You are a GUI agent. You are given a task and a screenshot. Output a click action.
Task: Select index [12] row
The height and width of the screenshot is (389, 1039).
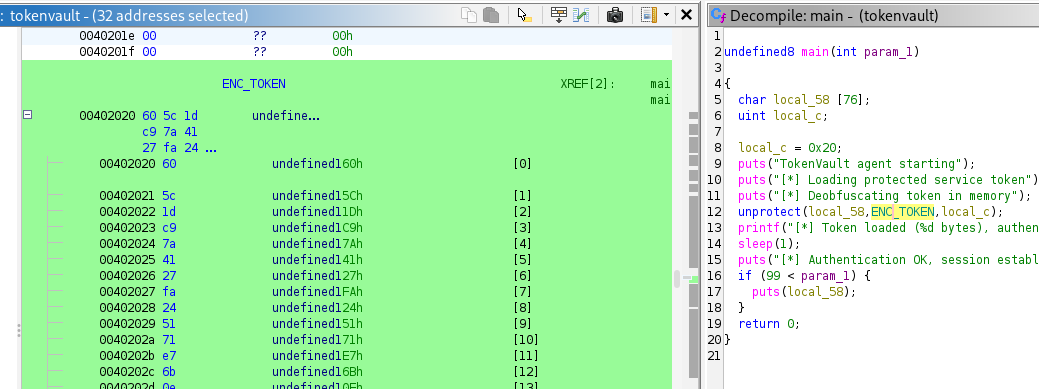pyautogui.click(x=347, y=371)
